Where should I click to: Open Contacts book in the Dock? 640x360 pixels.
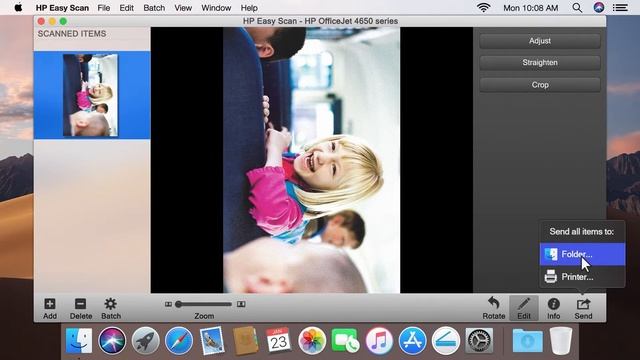[x=245, y=340]
